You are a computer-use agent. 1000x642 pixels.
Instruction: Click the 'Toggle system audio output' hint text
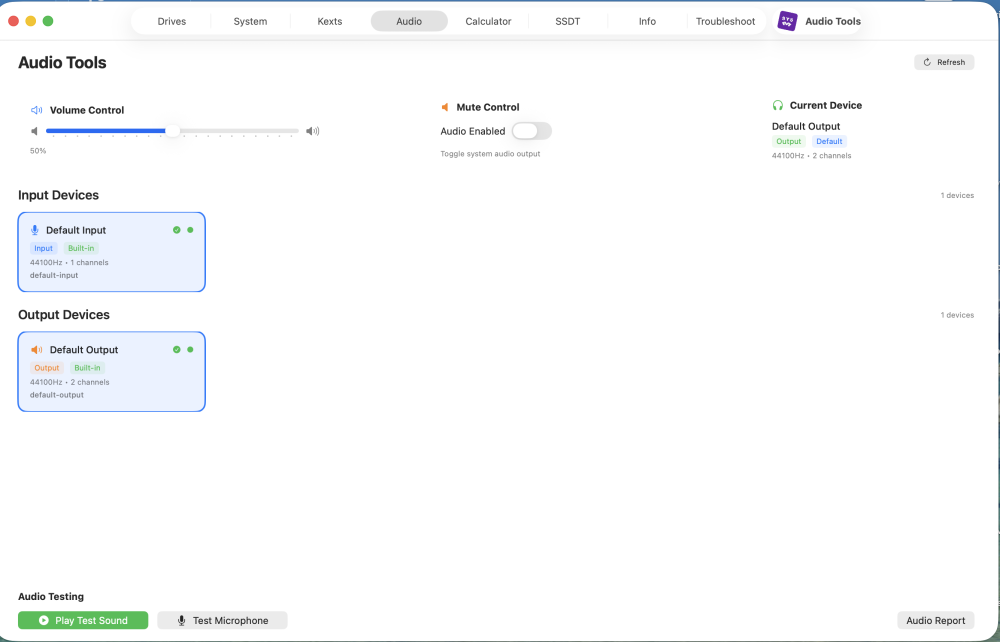pyautogui.click(x=490, y=154)
